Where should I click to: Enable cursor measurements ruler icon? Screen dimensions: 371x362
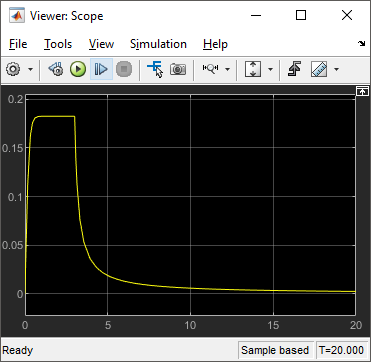(319, 69)
